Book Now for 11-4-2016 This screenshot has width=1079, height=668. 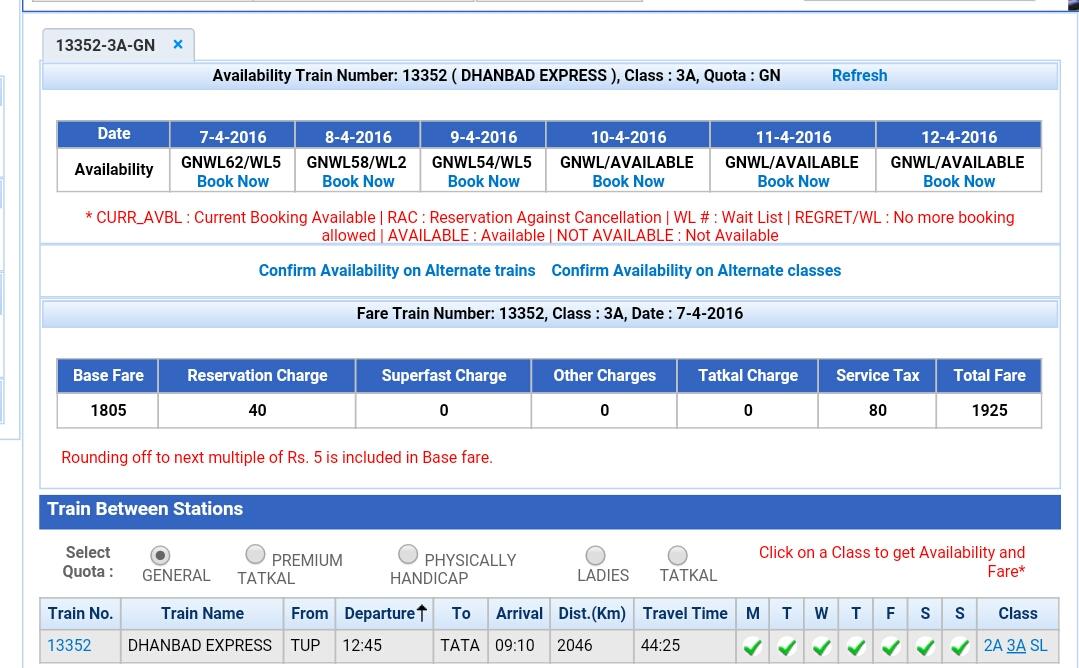[x=793, y=182]
